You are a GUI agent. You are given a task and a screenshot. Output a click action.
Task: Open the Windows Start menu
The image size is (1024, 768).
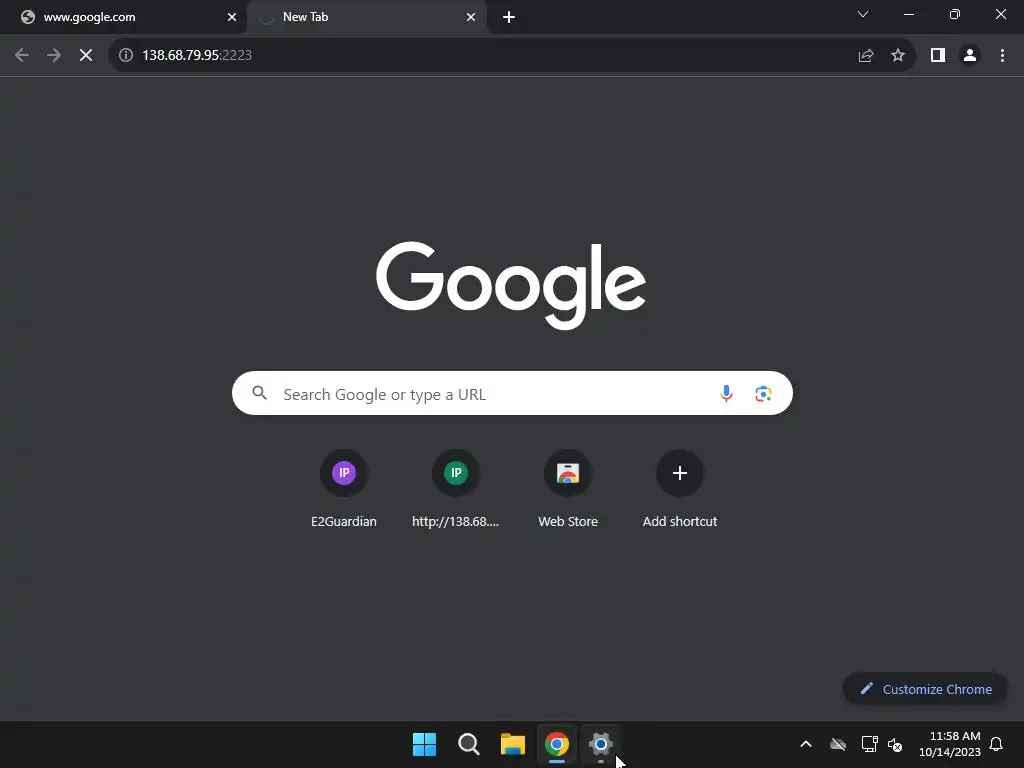point(424,744)
